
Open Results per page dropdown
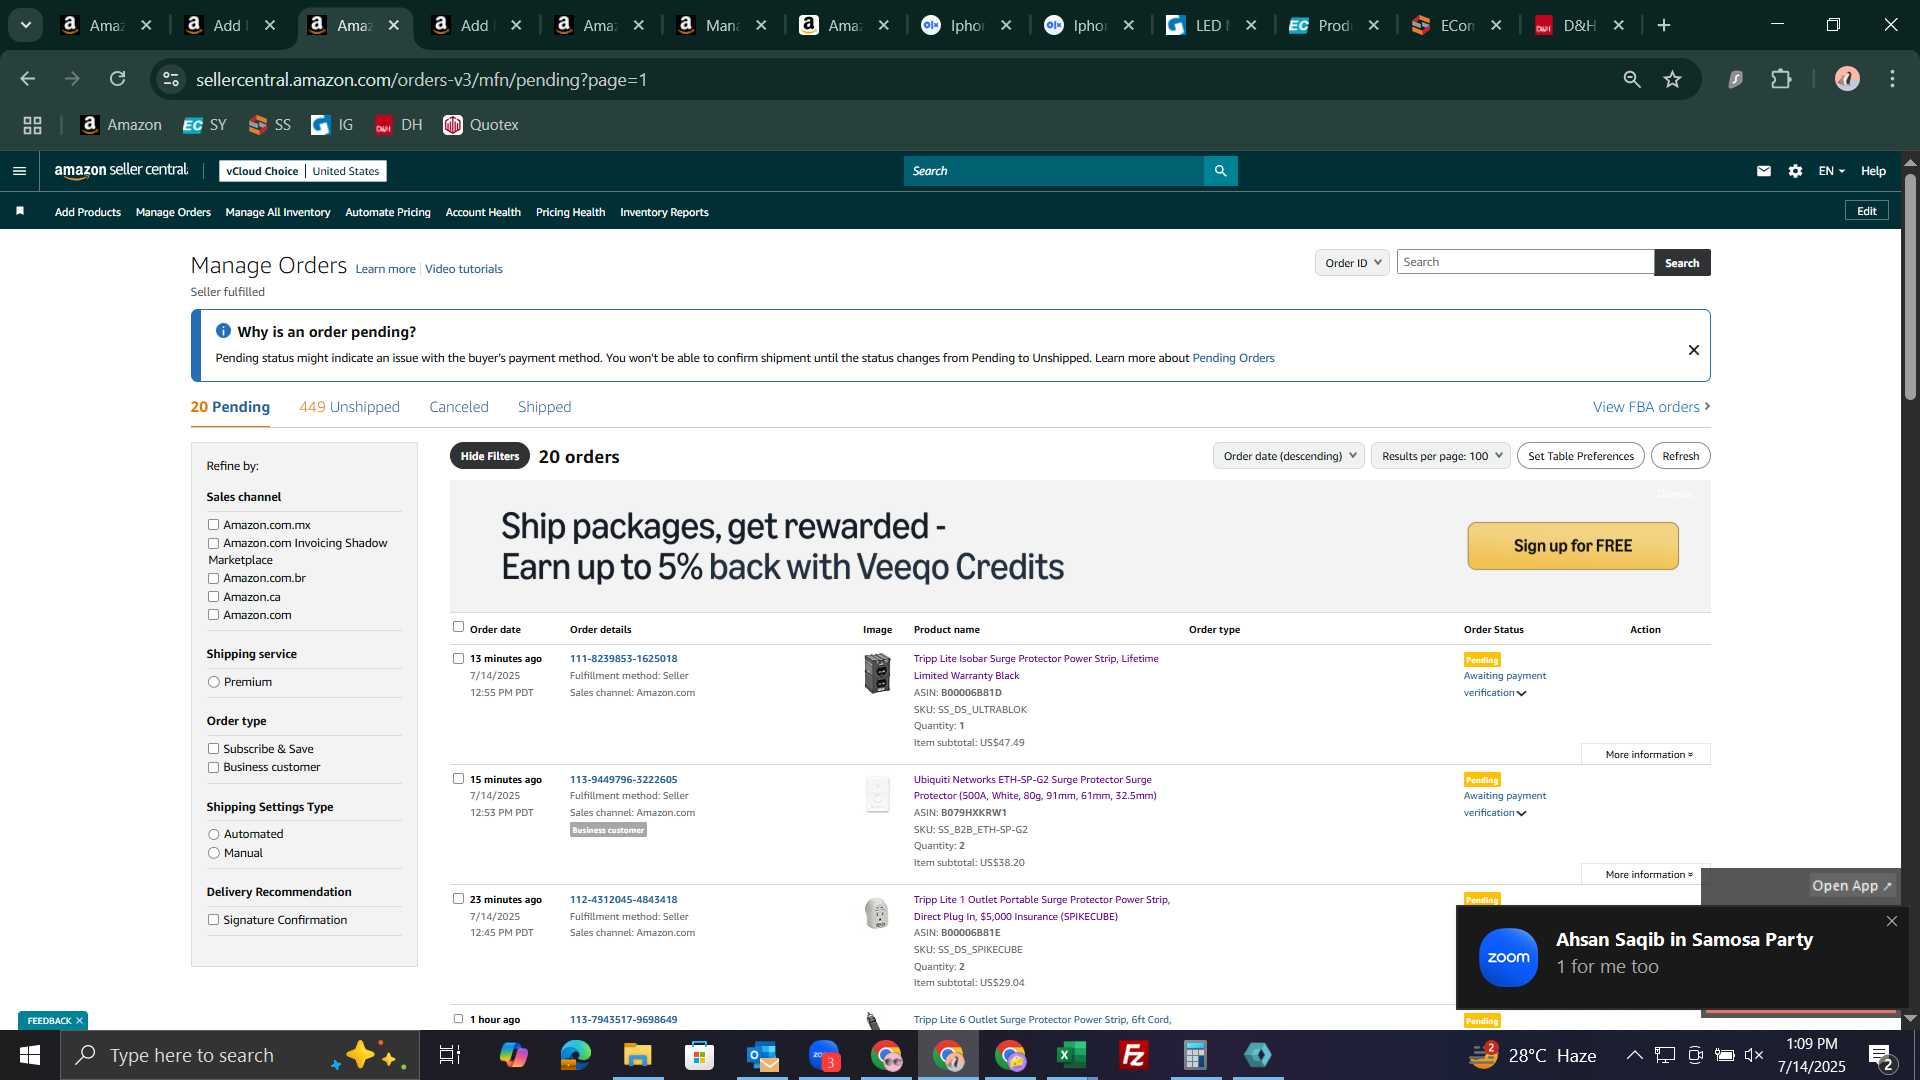point(1440,456)
